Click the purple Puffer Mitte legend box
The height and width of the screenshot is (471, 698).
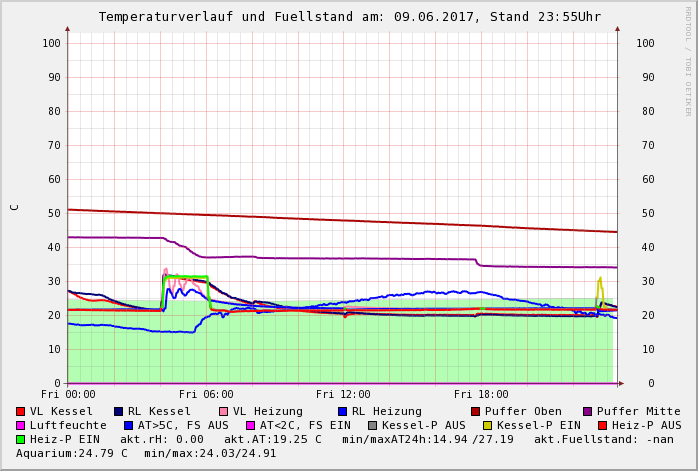coord(587,411)
